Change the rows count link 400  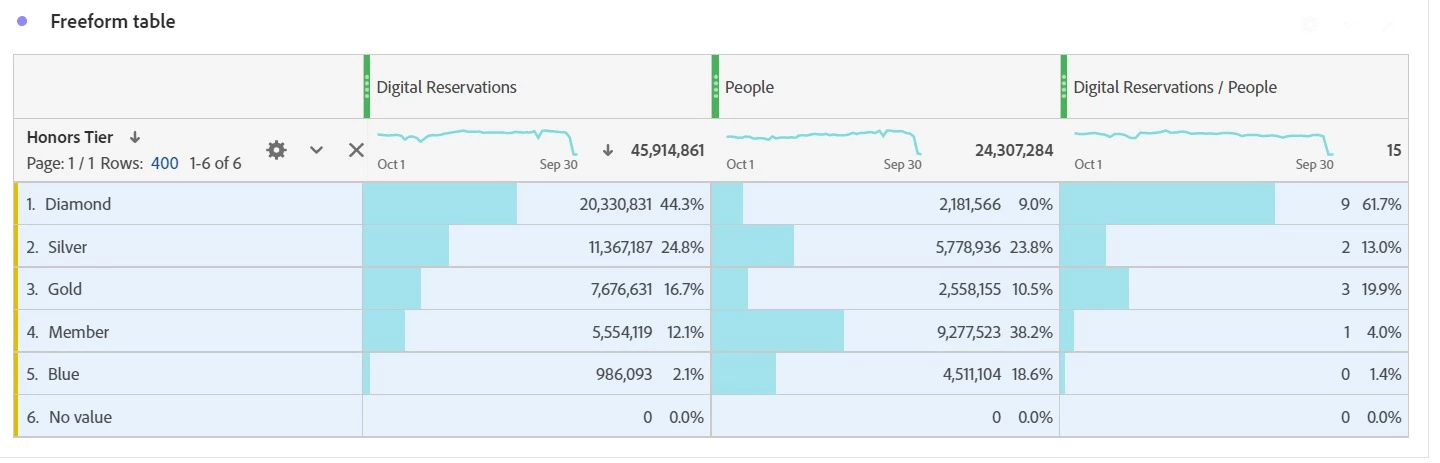pyautogui.click(x=165, y=163)
